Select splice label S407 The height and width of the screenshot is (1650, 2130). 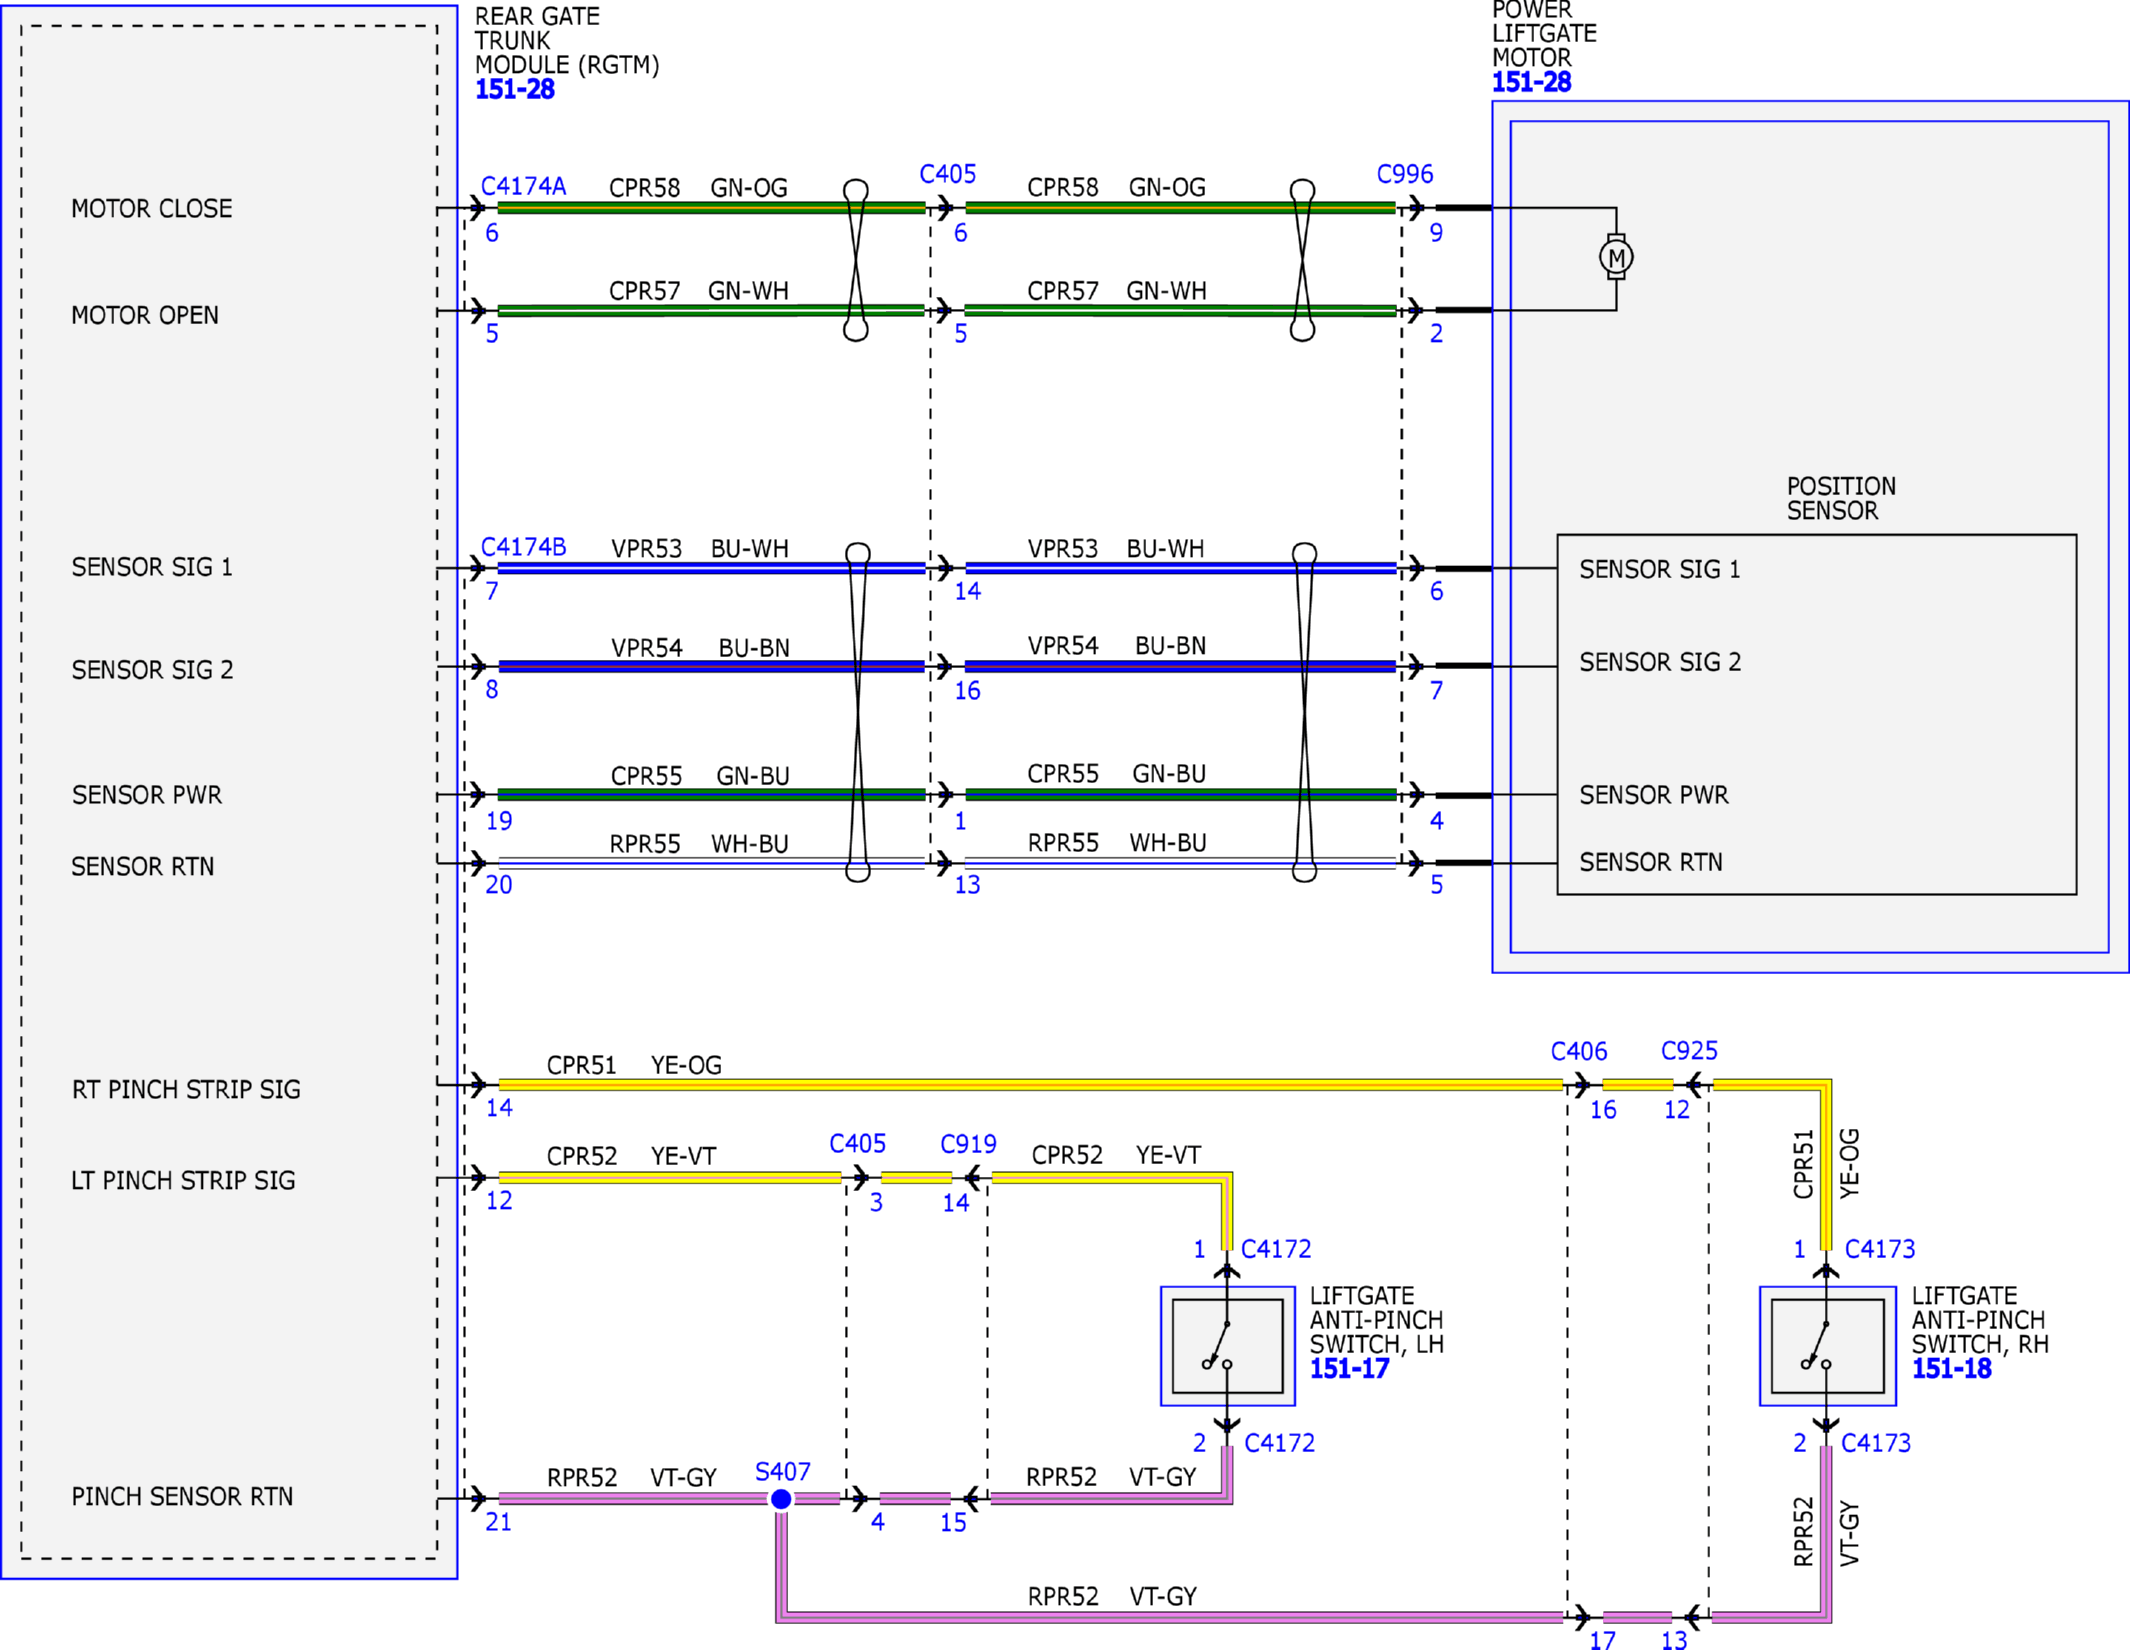(782, 1472)
